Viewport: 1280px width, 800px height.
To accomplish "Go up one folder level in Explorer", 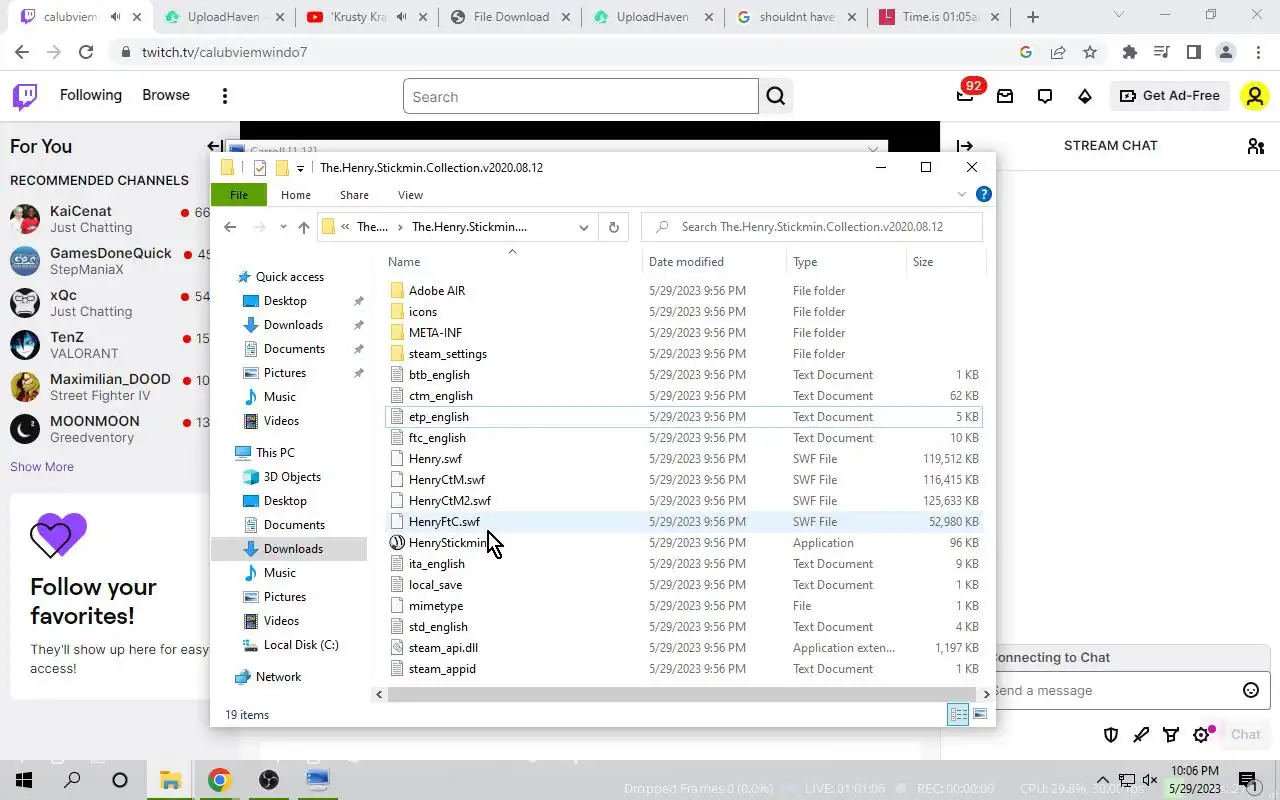I will click(x=304, y=227).
